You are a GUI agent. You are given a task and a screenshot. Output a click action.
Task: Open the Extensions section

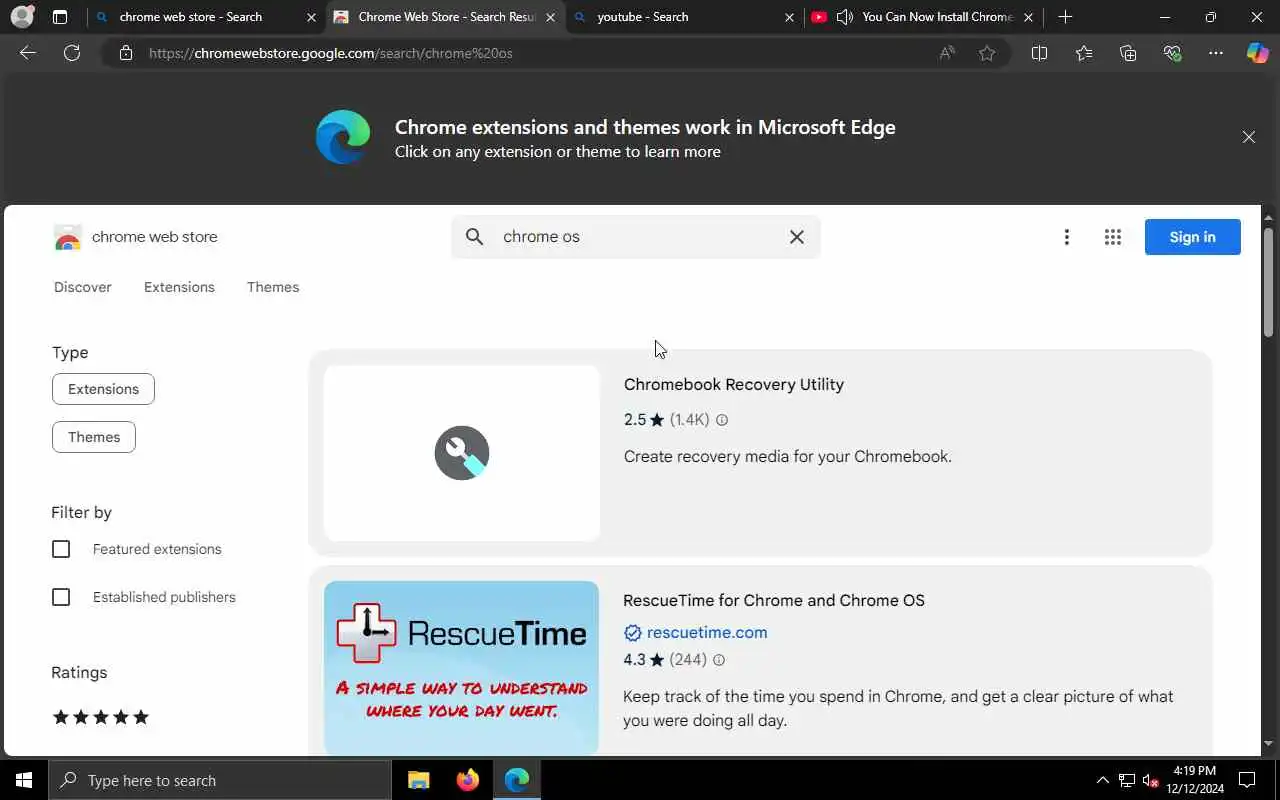[179, 287]
